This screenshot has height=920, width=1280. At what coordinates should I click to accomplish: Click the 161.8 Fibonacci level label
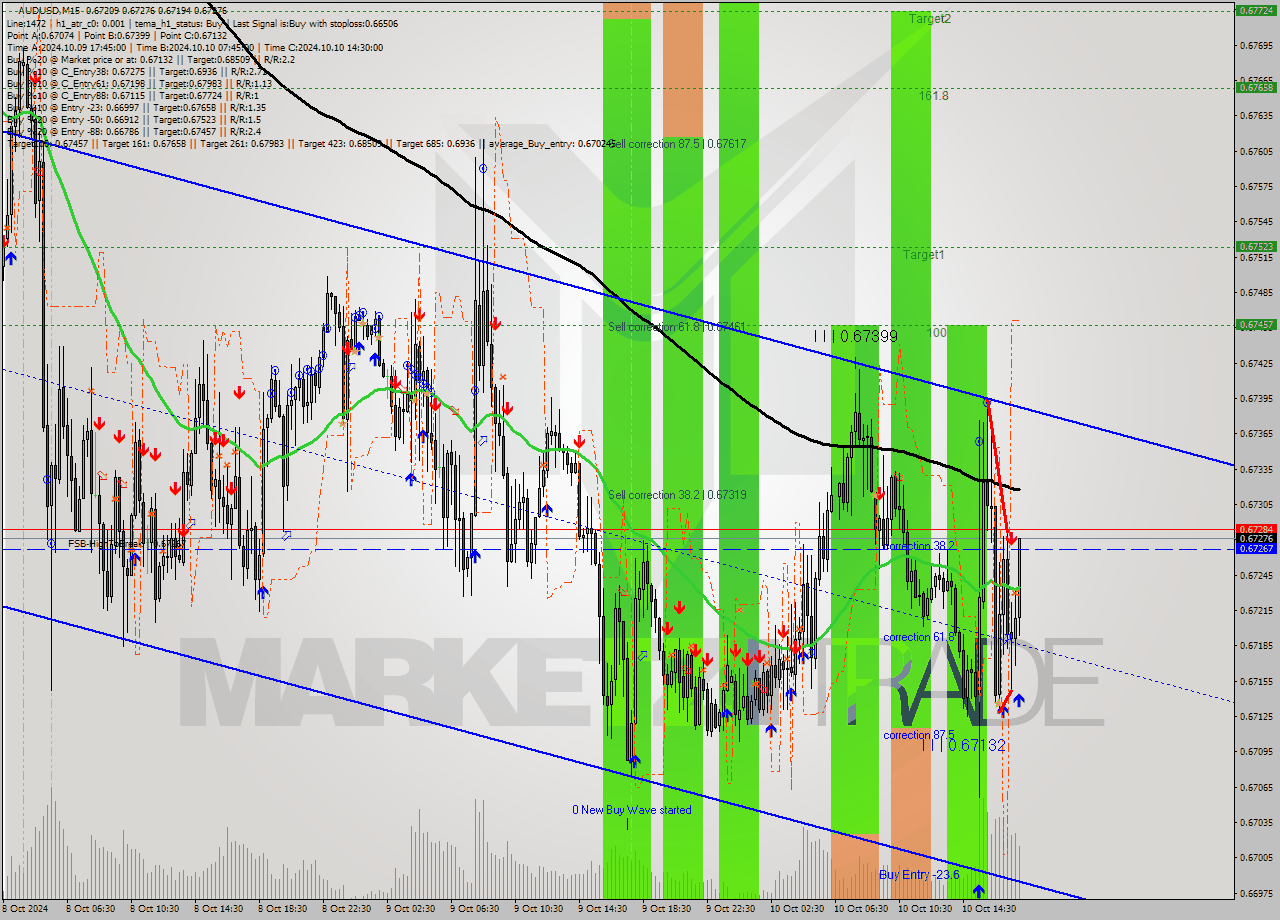934,96
